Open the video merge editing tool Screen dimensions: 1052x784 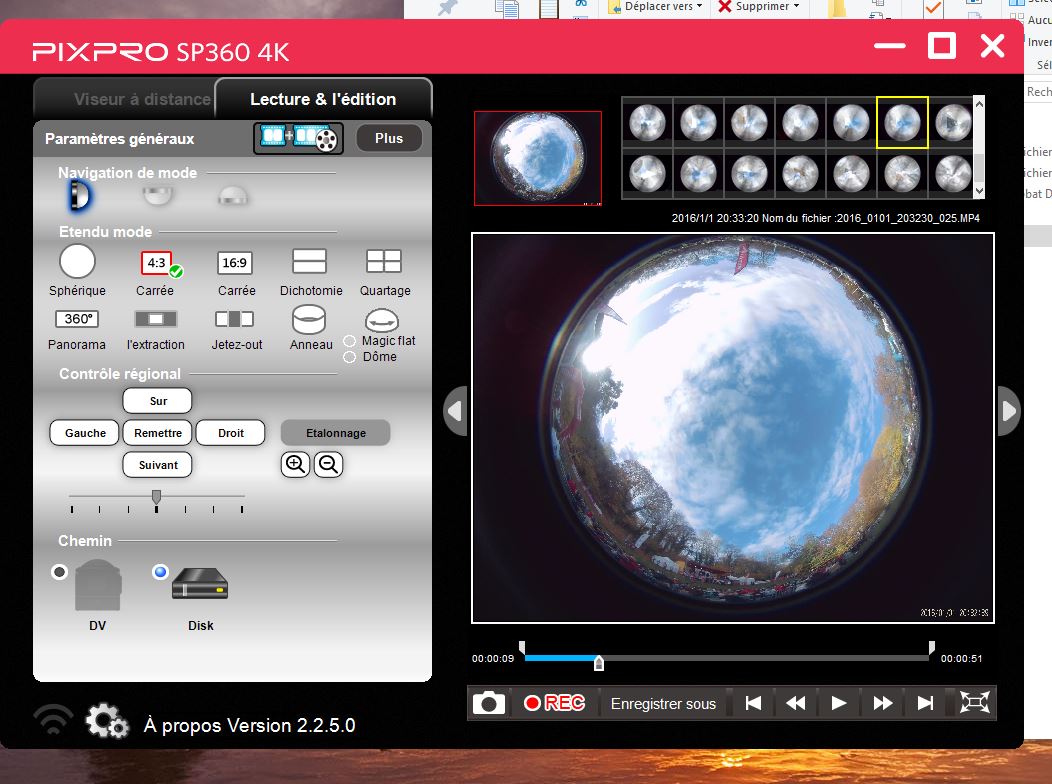point(299,138)
